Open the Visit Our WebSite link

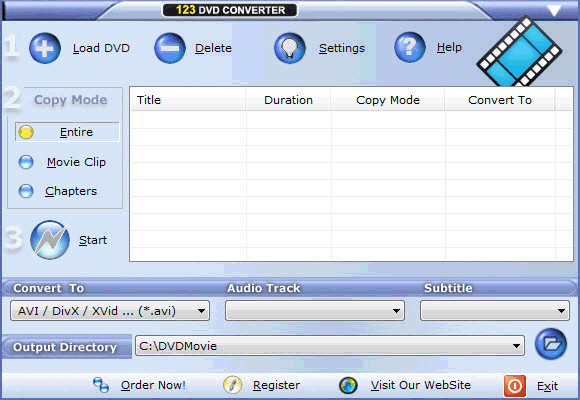tap(421, 385)
